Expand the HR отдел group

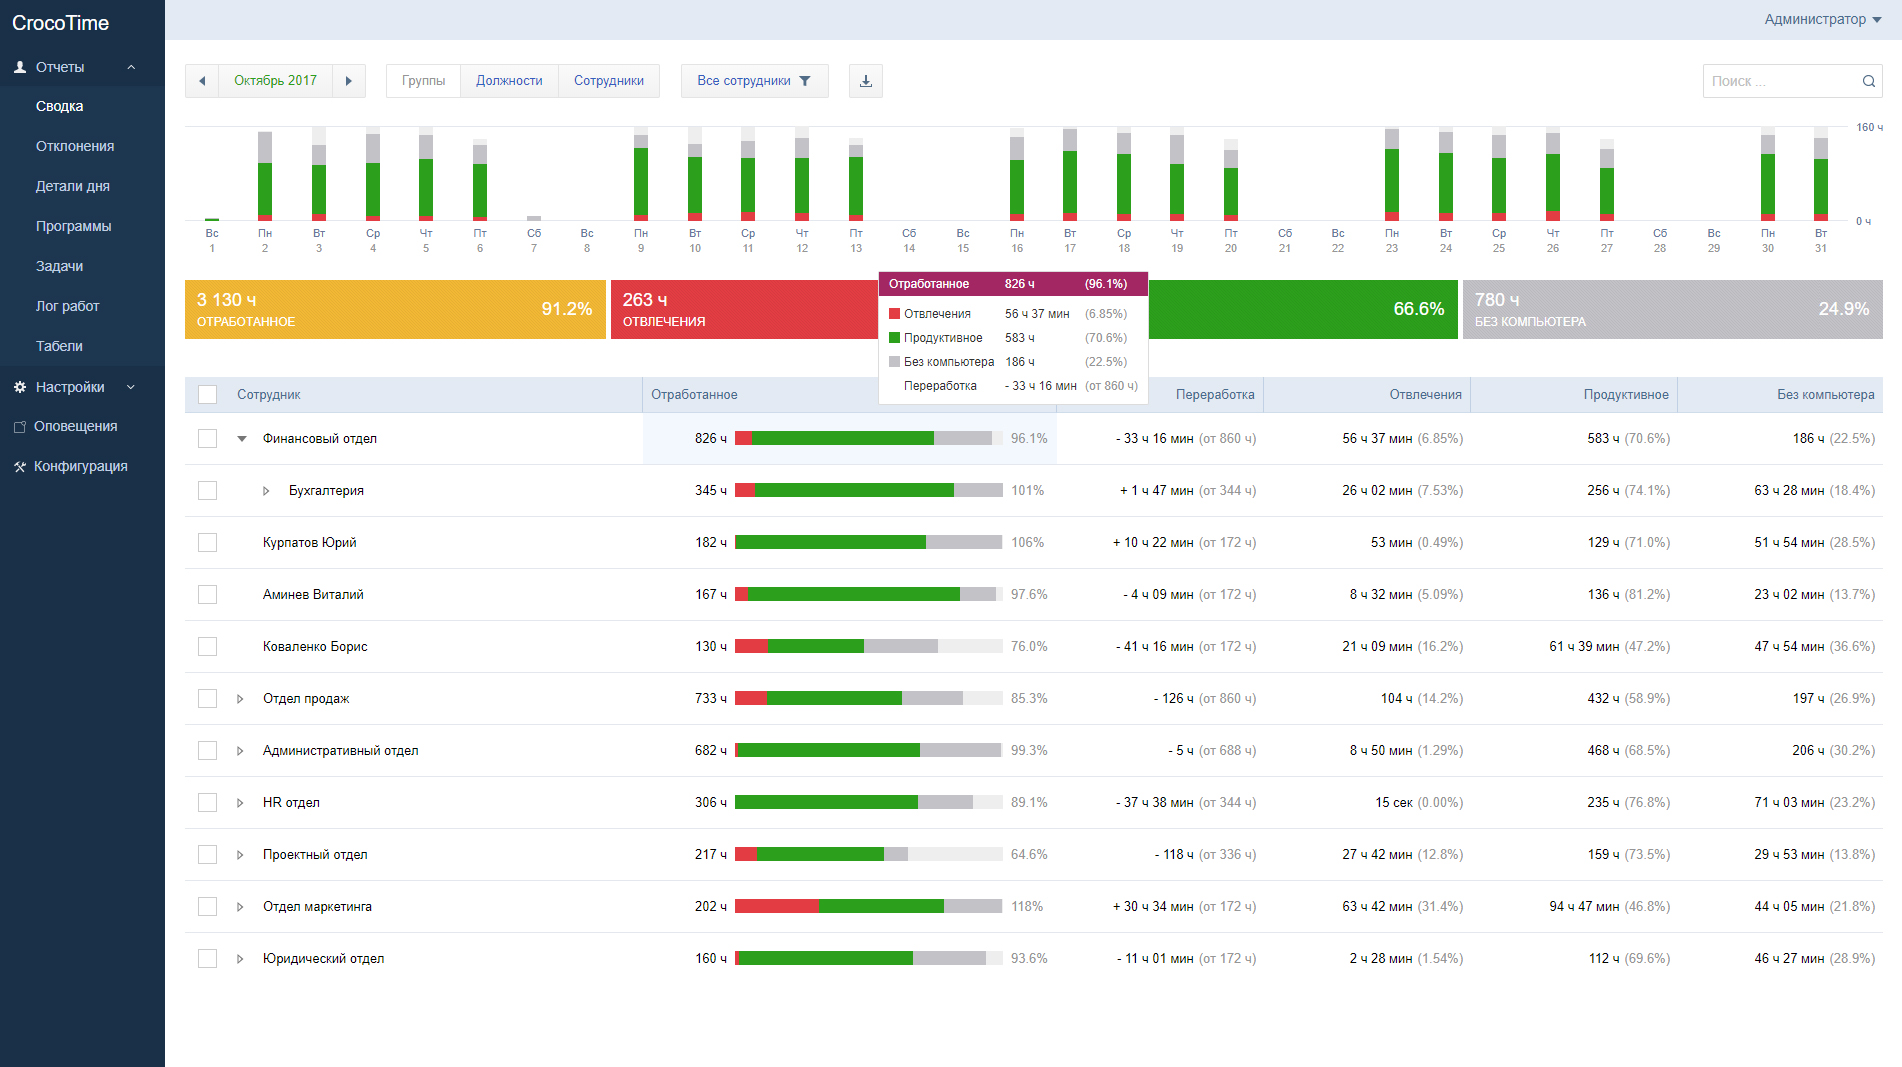point(240,803)
